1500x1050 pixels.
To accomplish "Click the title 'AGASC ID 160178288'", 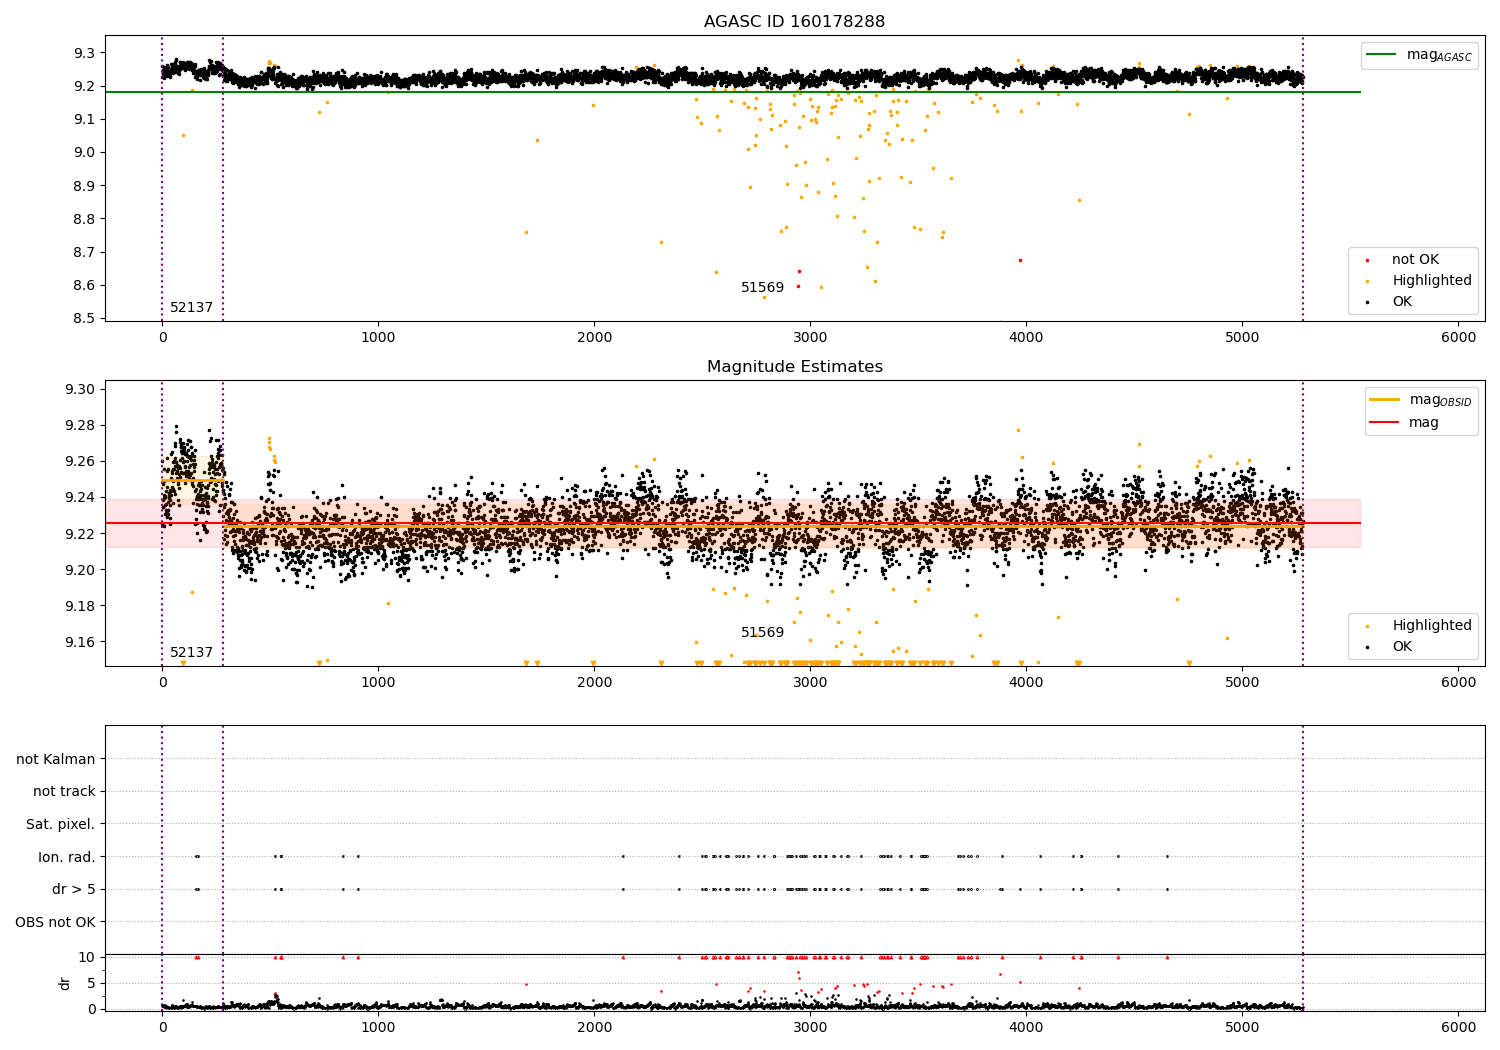I will click(794, 22).
